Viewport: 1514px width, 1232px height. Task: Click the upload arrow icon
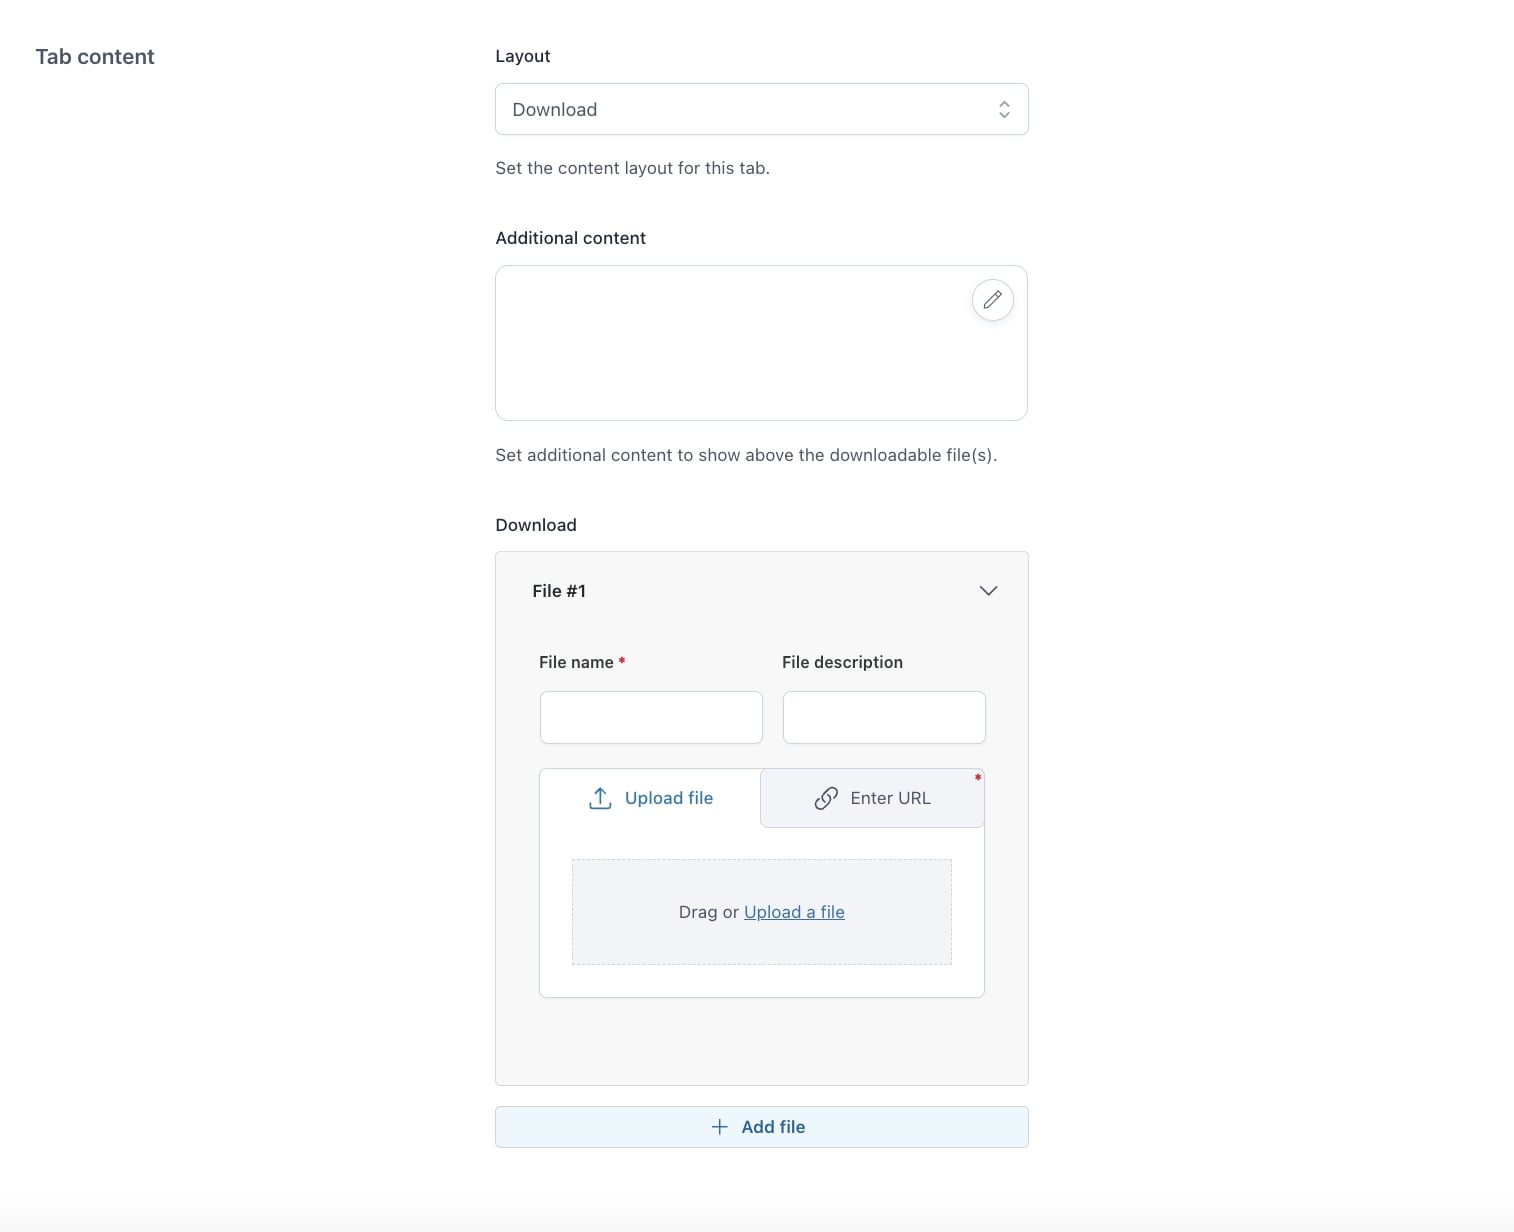(600, 798)
